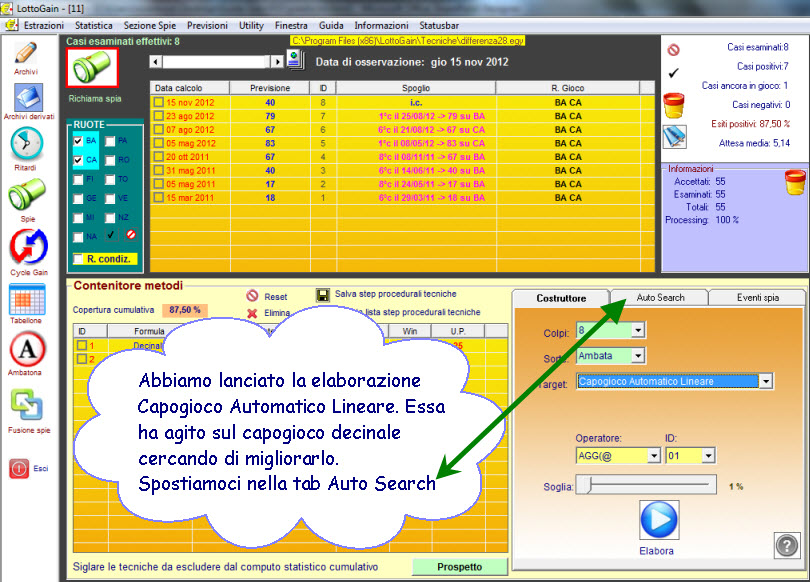This screenshot has height=582, width=810.
Task: Open the question mark help icon
Action: click(787, 545)
